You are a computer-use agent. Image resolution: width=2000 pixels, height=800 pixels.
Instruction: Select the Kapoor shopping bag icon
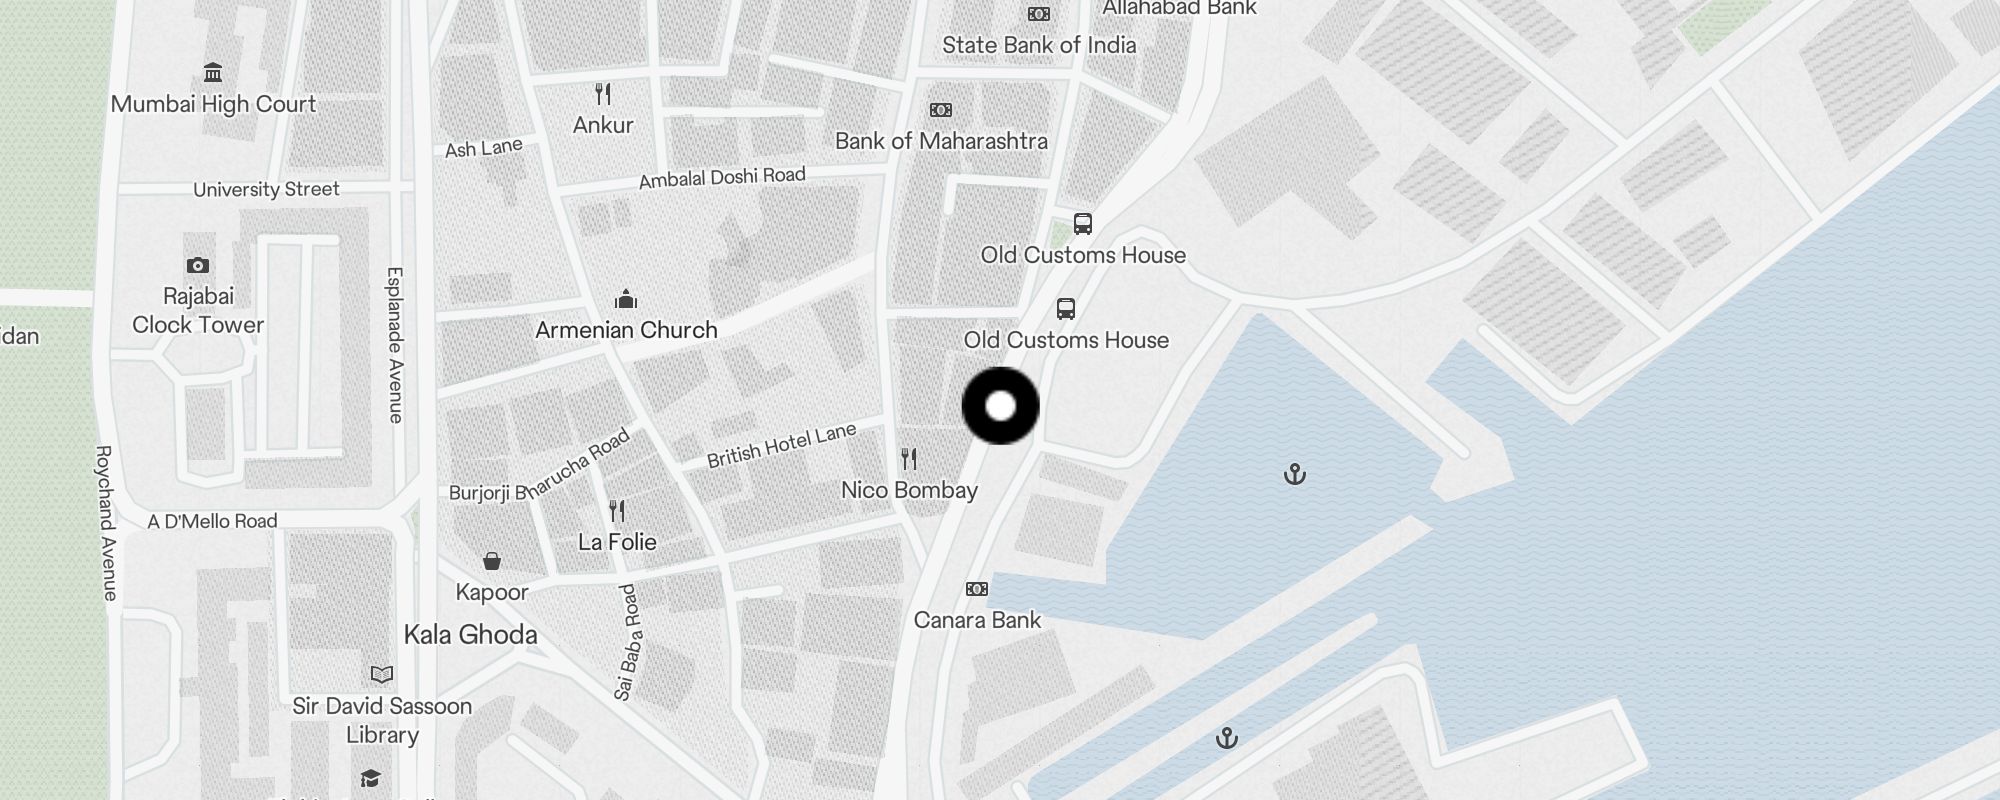pyautogui.click(x=492, y=560)
